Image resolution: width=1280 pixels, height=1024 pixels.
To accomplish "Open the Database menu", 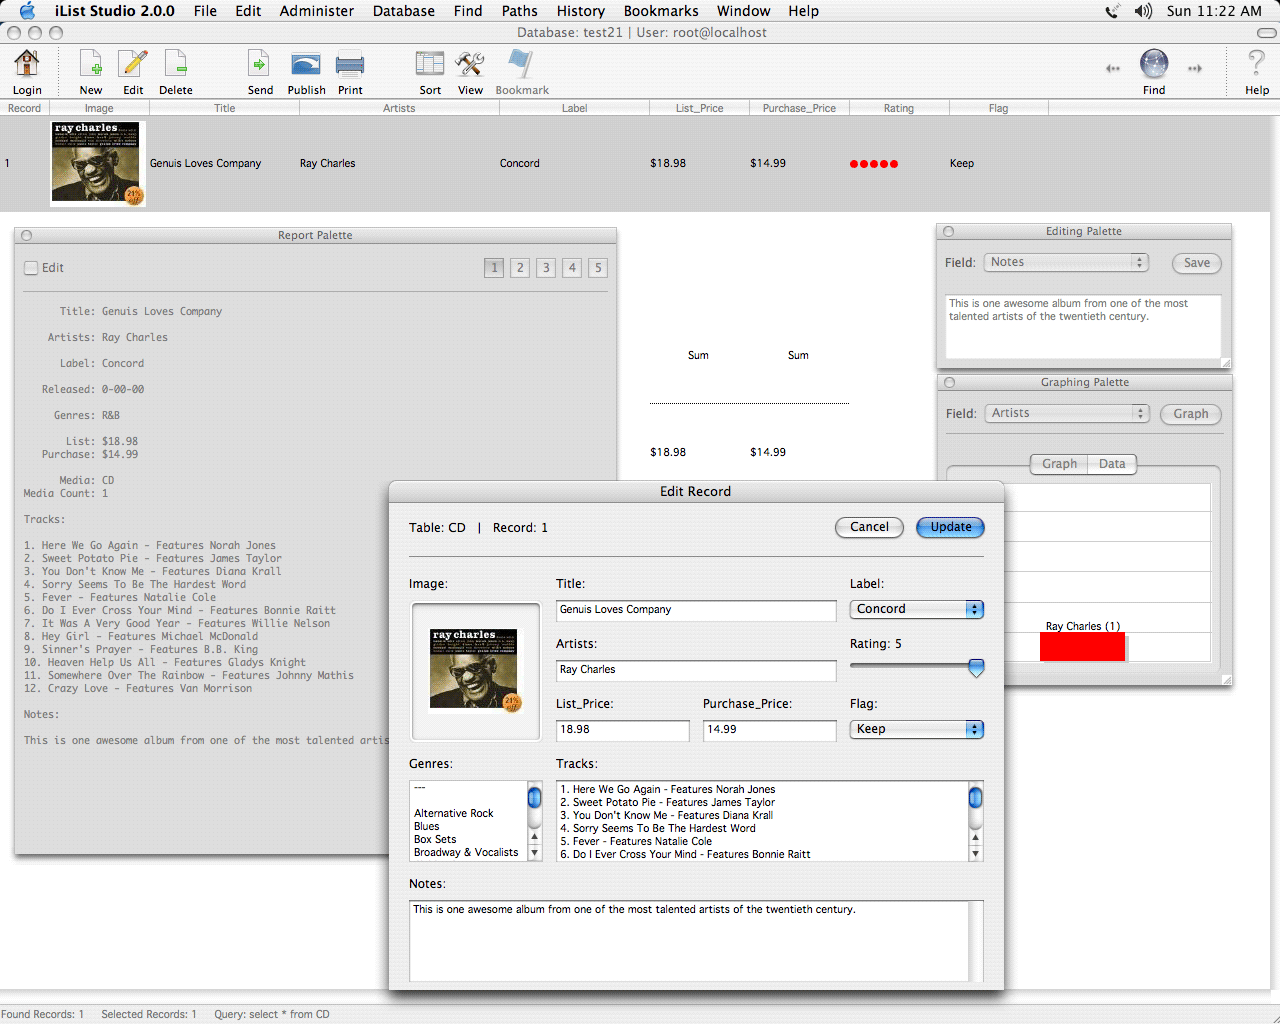I will tap(404, 11).
